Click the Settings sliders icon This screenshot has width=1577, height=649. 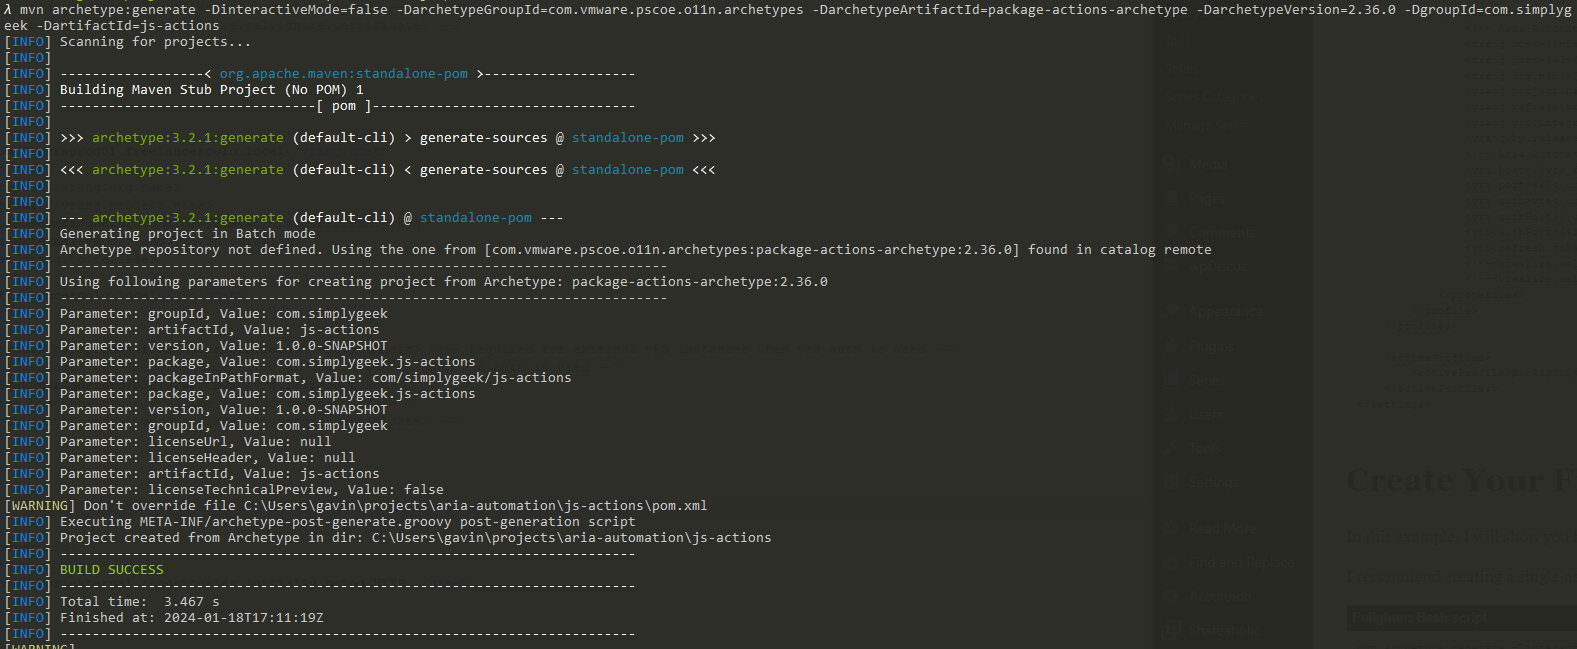[1171, 482]
